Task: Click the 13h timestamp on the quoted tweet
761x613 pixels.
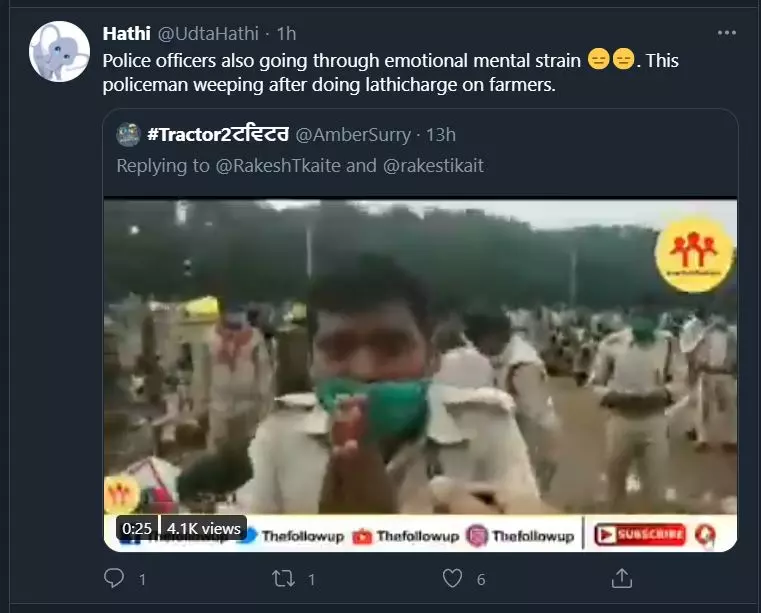Action: tap(439, 135)
